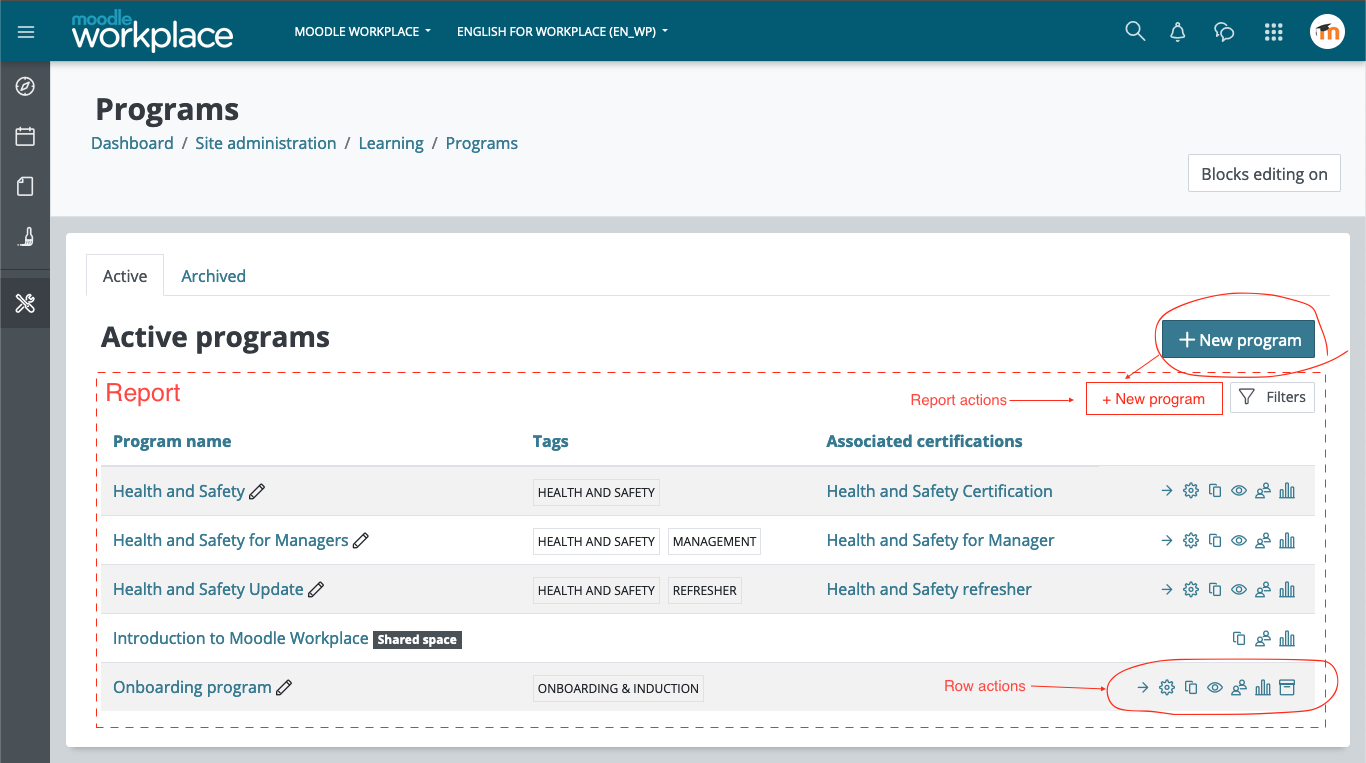Viewport: 1366px width, 763px height.
Task: Click arrow icon in Health and Safety Update row
Action: click(1167, 589)
